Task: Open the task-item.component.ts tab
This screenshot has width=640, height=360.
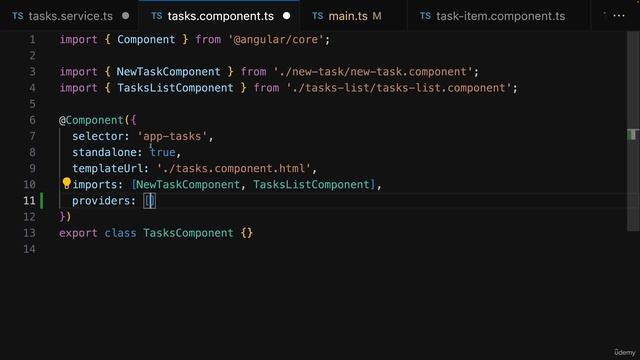Action: (x=499, y=16)
